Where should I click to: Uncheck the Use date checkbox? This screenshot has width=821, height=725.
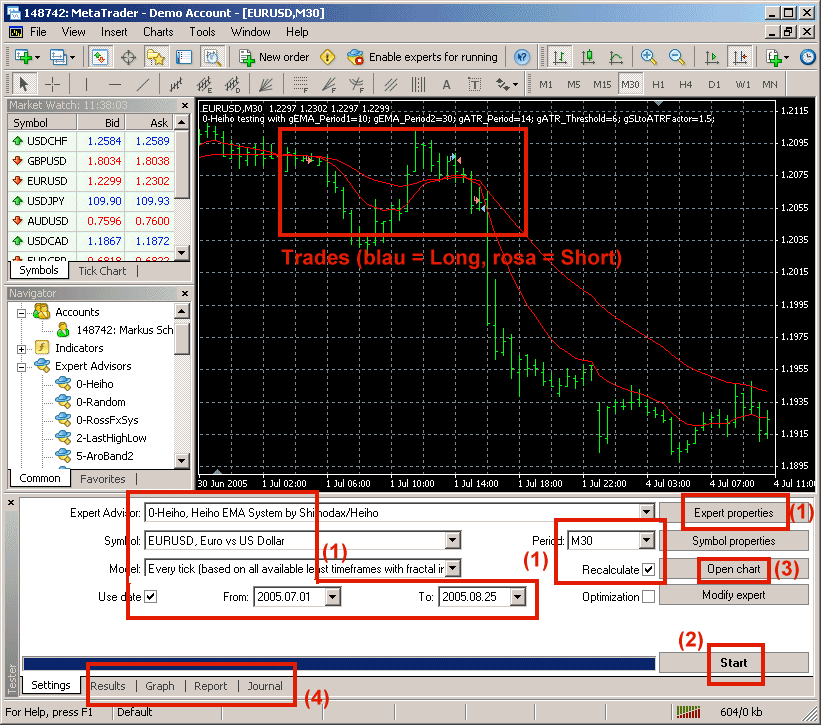[x=151, y=596]
